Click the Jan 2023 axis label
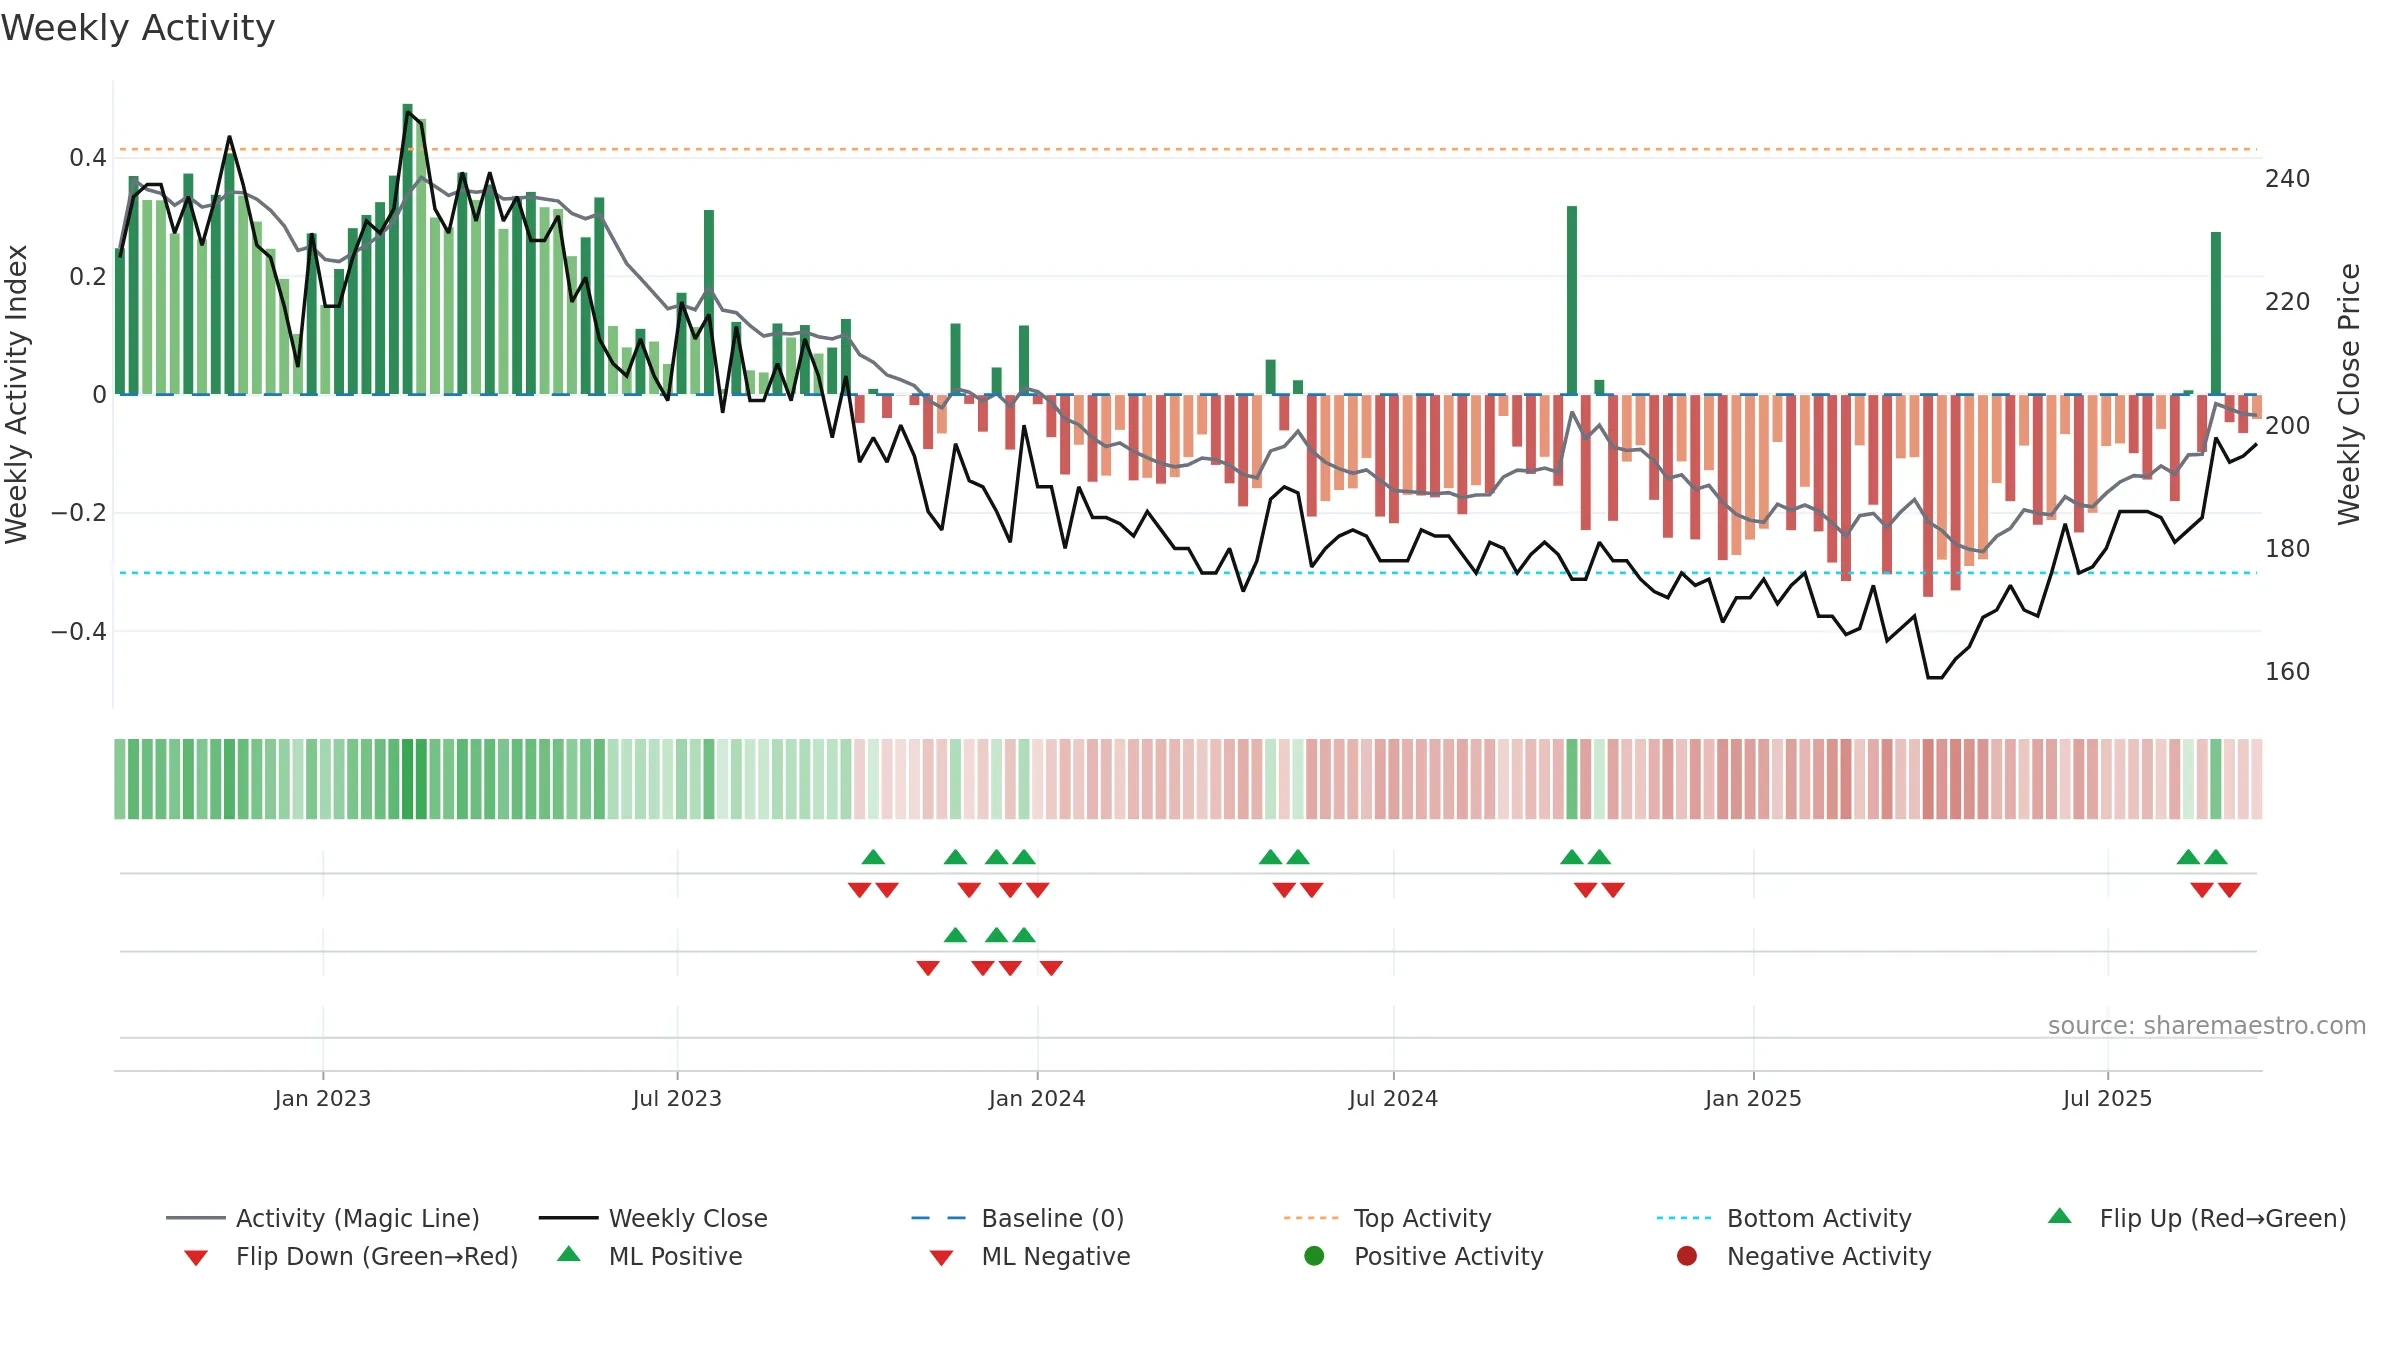Viewport: 2400px width, 1350px height. click(x=323, y=1099)
